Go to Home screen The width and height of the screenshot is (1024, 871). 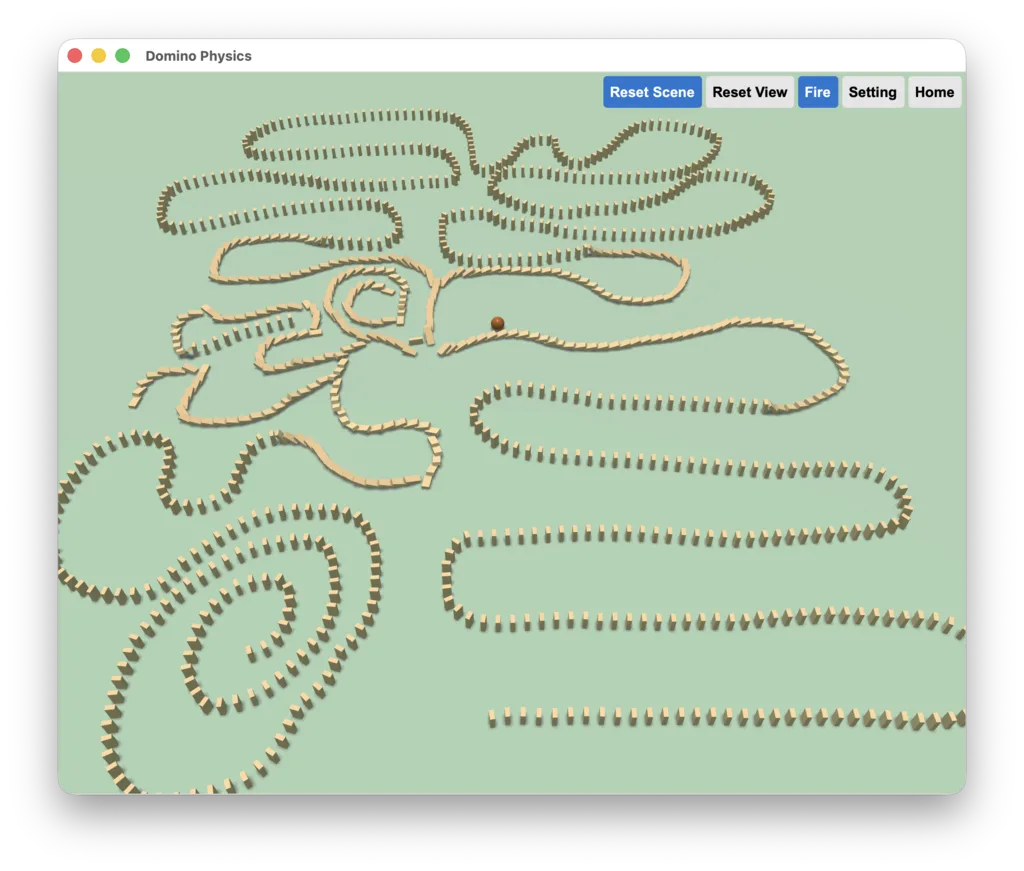pyautogui.click(x=934, y=92)
